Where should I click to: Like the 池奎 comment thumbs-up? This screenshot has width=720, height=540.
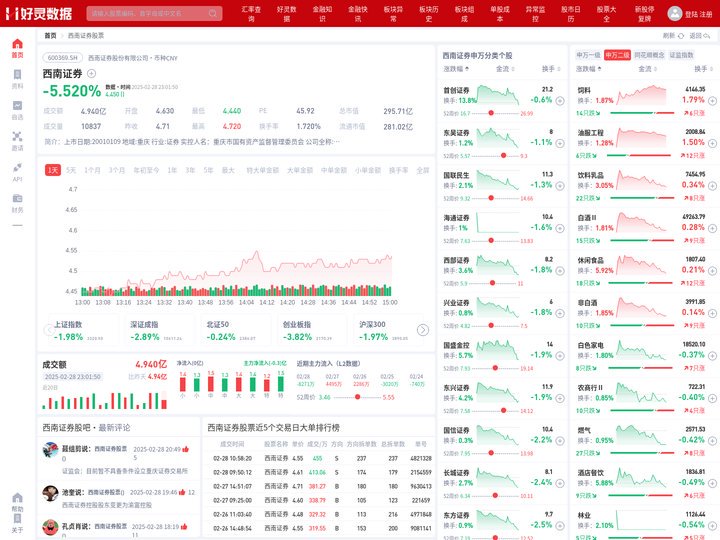[182, 492]
